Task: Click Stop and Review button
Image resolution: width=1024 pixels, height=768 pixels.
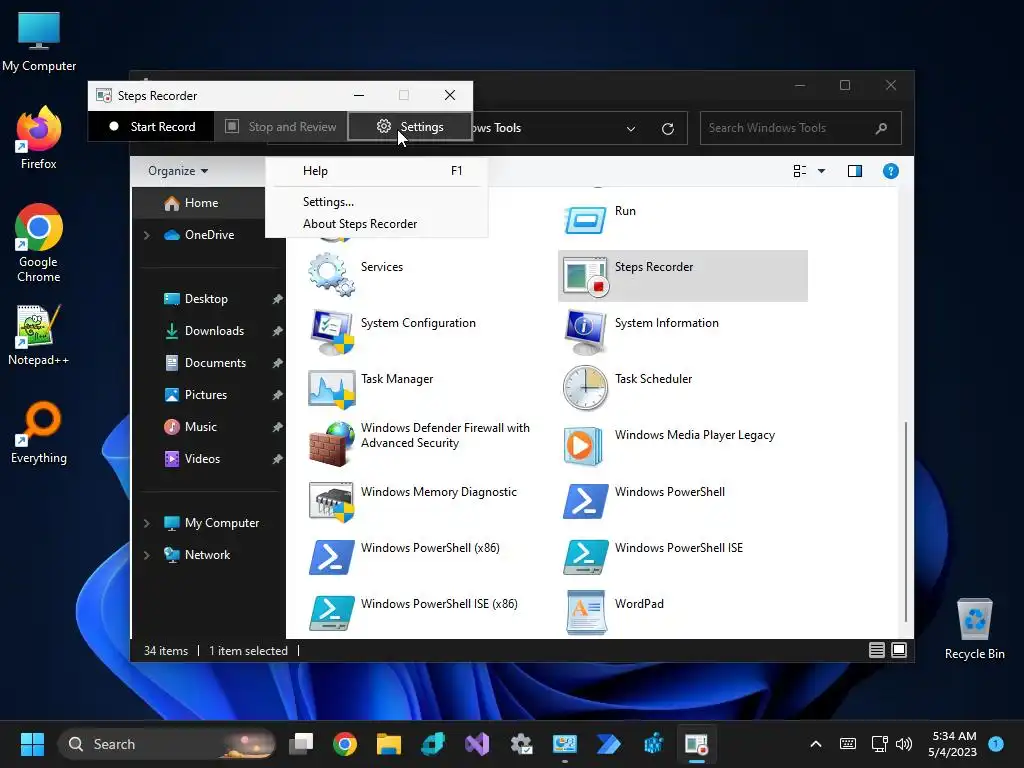Action: click(x=281, y=127)
